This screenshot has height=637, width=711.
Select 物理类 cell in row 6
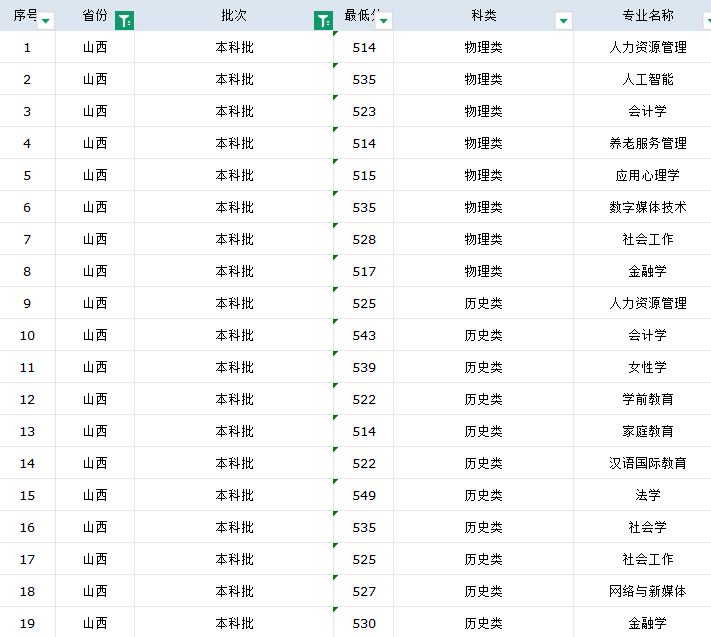(483, 207)
